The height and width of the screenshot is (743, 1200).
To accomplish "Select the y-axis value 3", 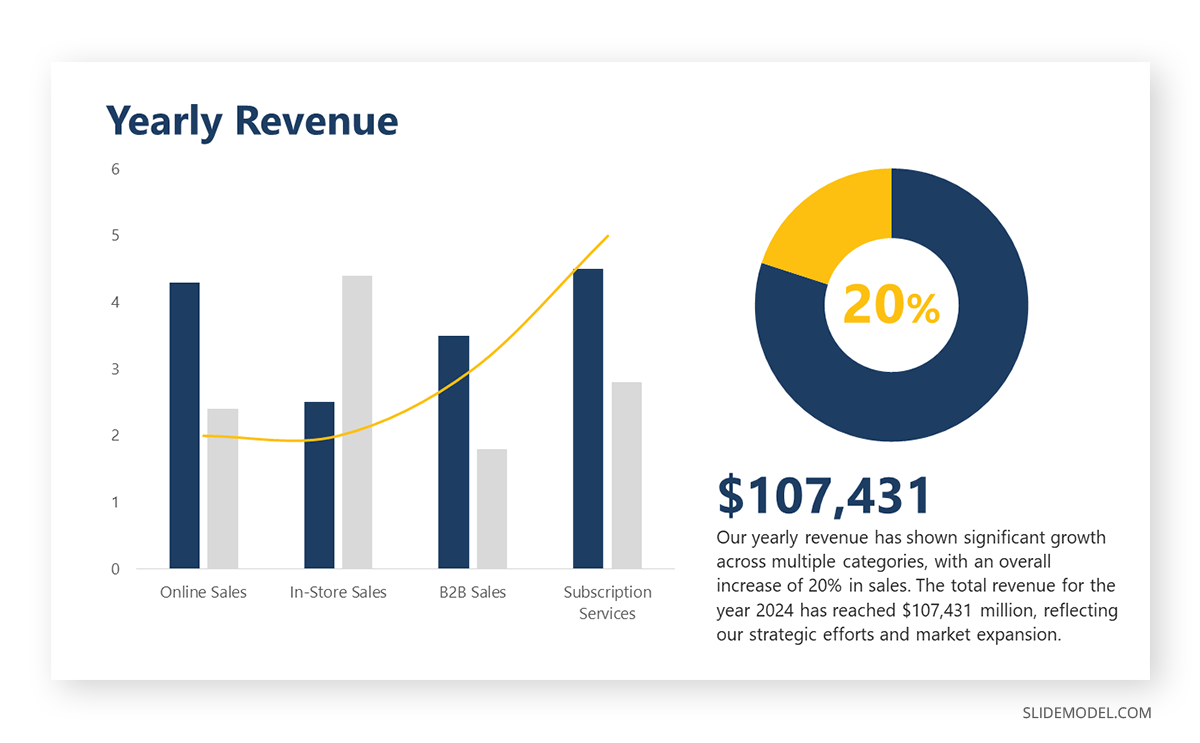I will tap(115, 369).
